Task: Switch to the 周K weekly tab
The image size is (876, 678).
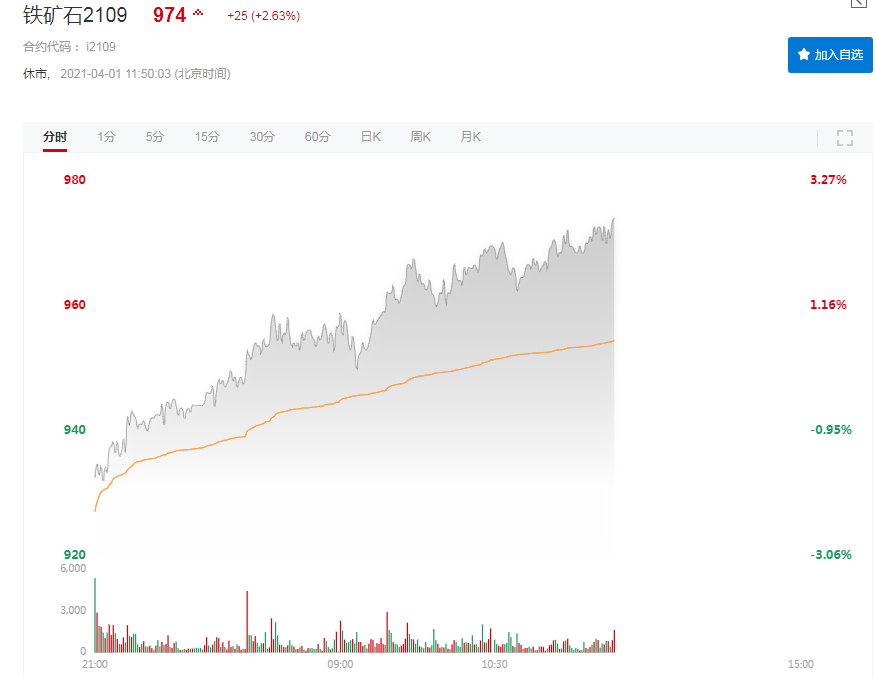Action: pyautogui.click(x=420, y=137)
